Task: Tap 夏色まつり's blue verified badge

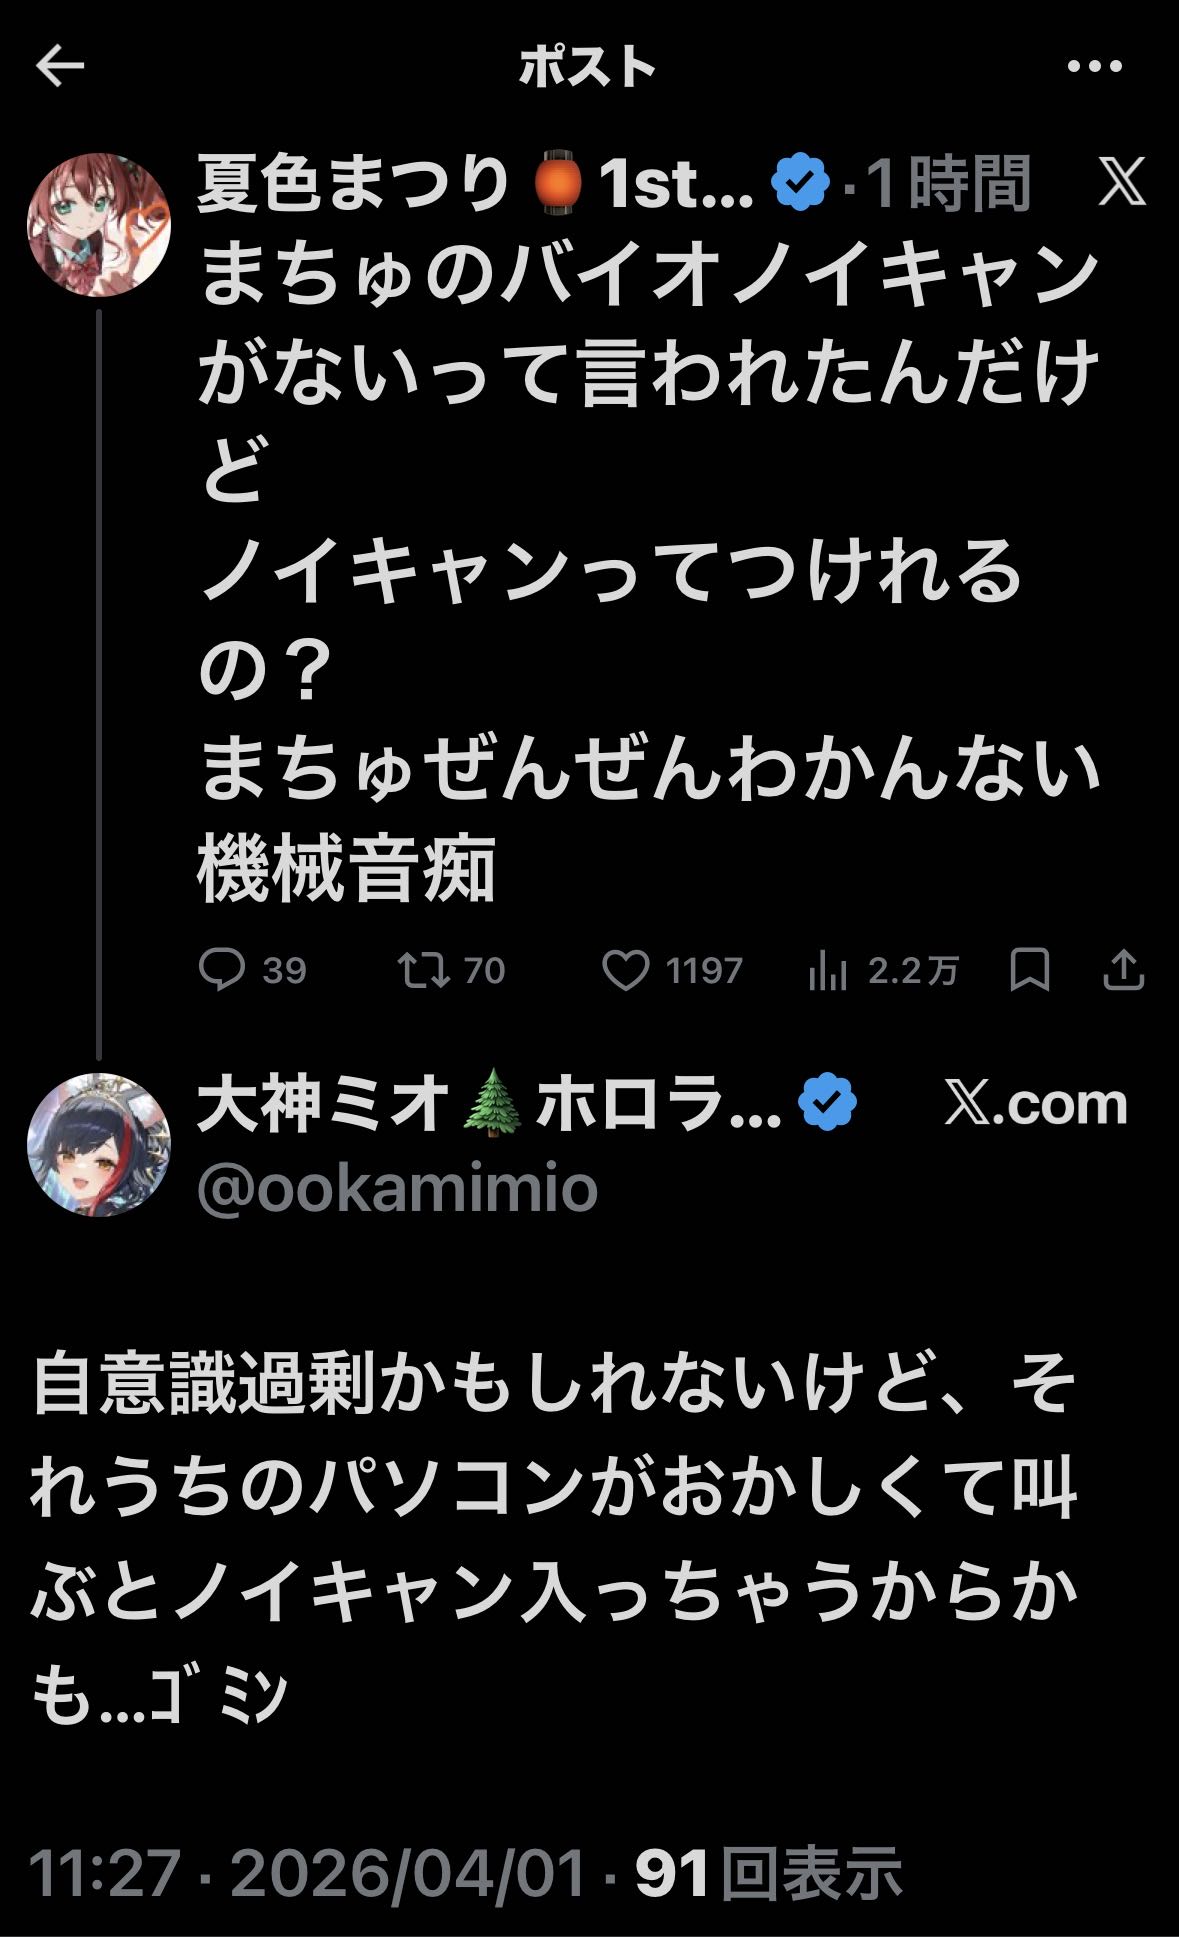Action: point(801,183)
